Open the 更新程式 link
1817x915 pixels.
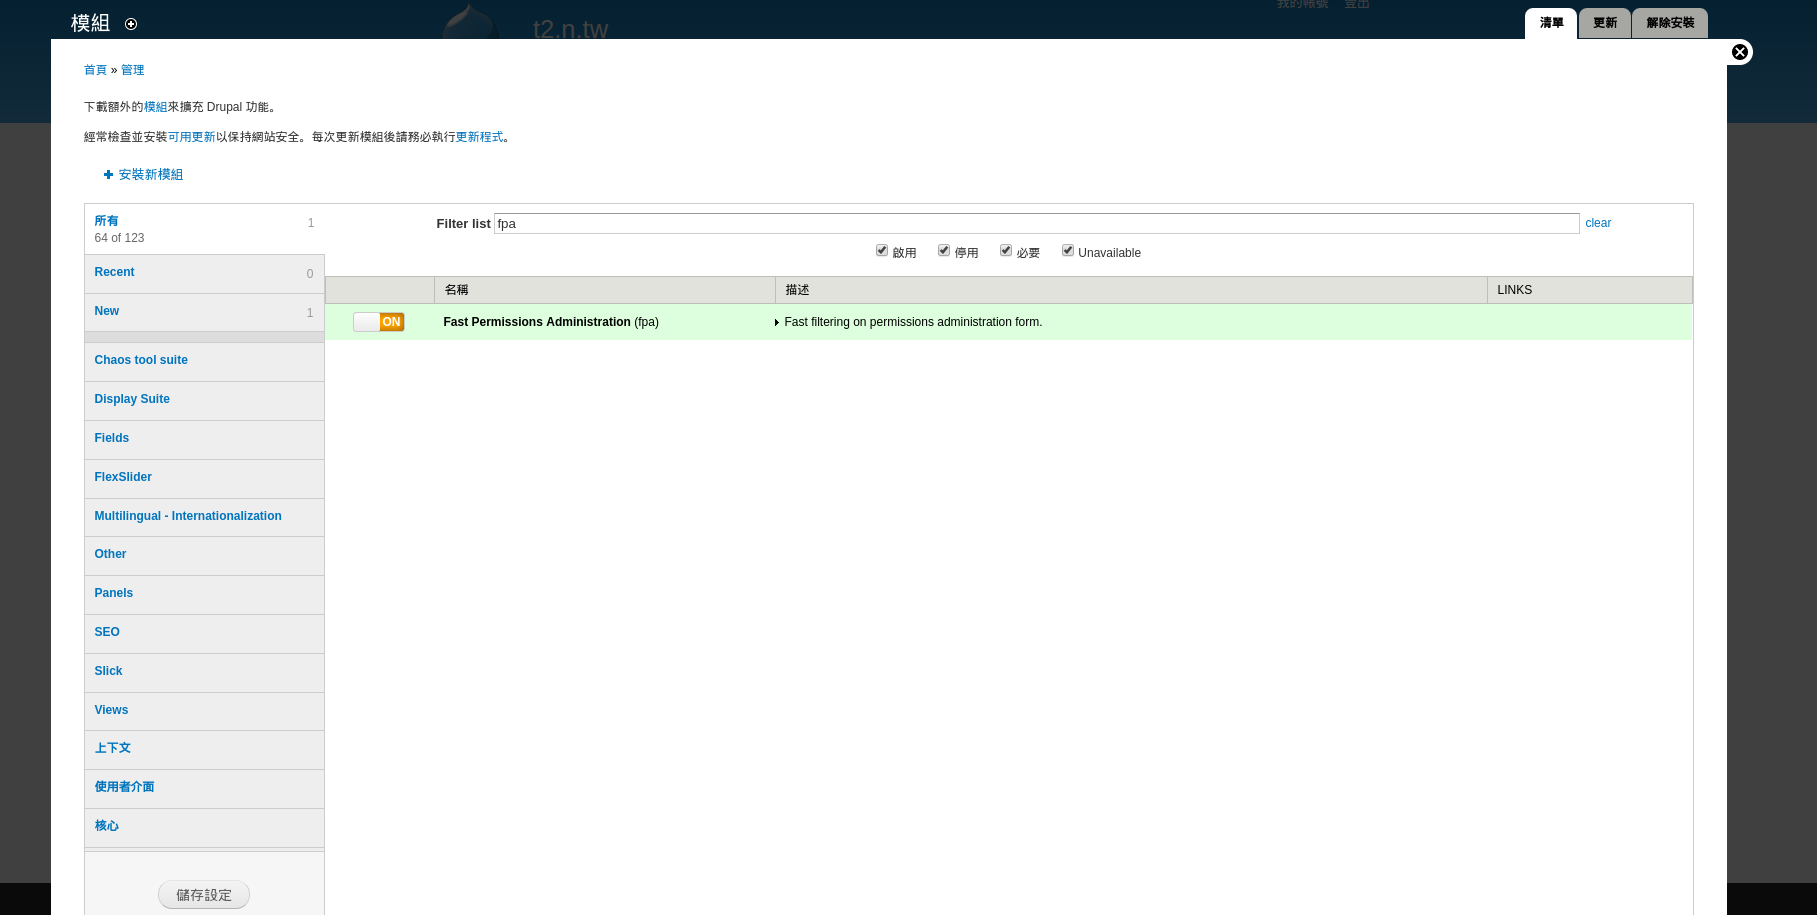(x=480, y=137)
